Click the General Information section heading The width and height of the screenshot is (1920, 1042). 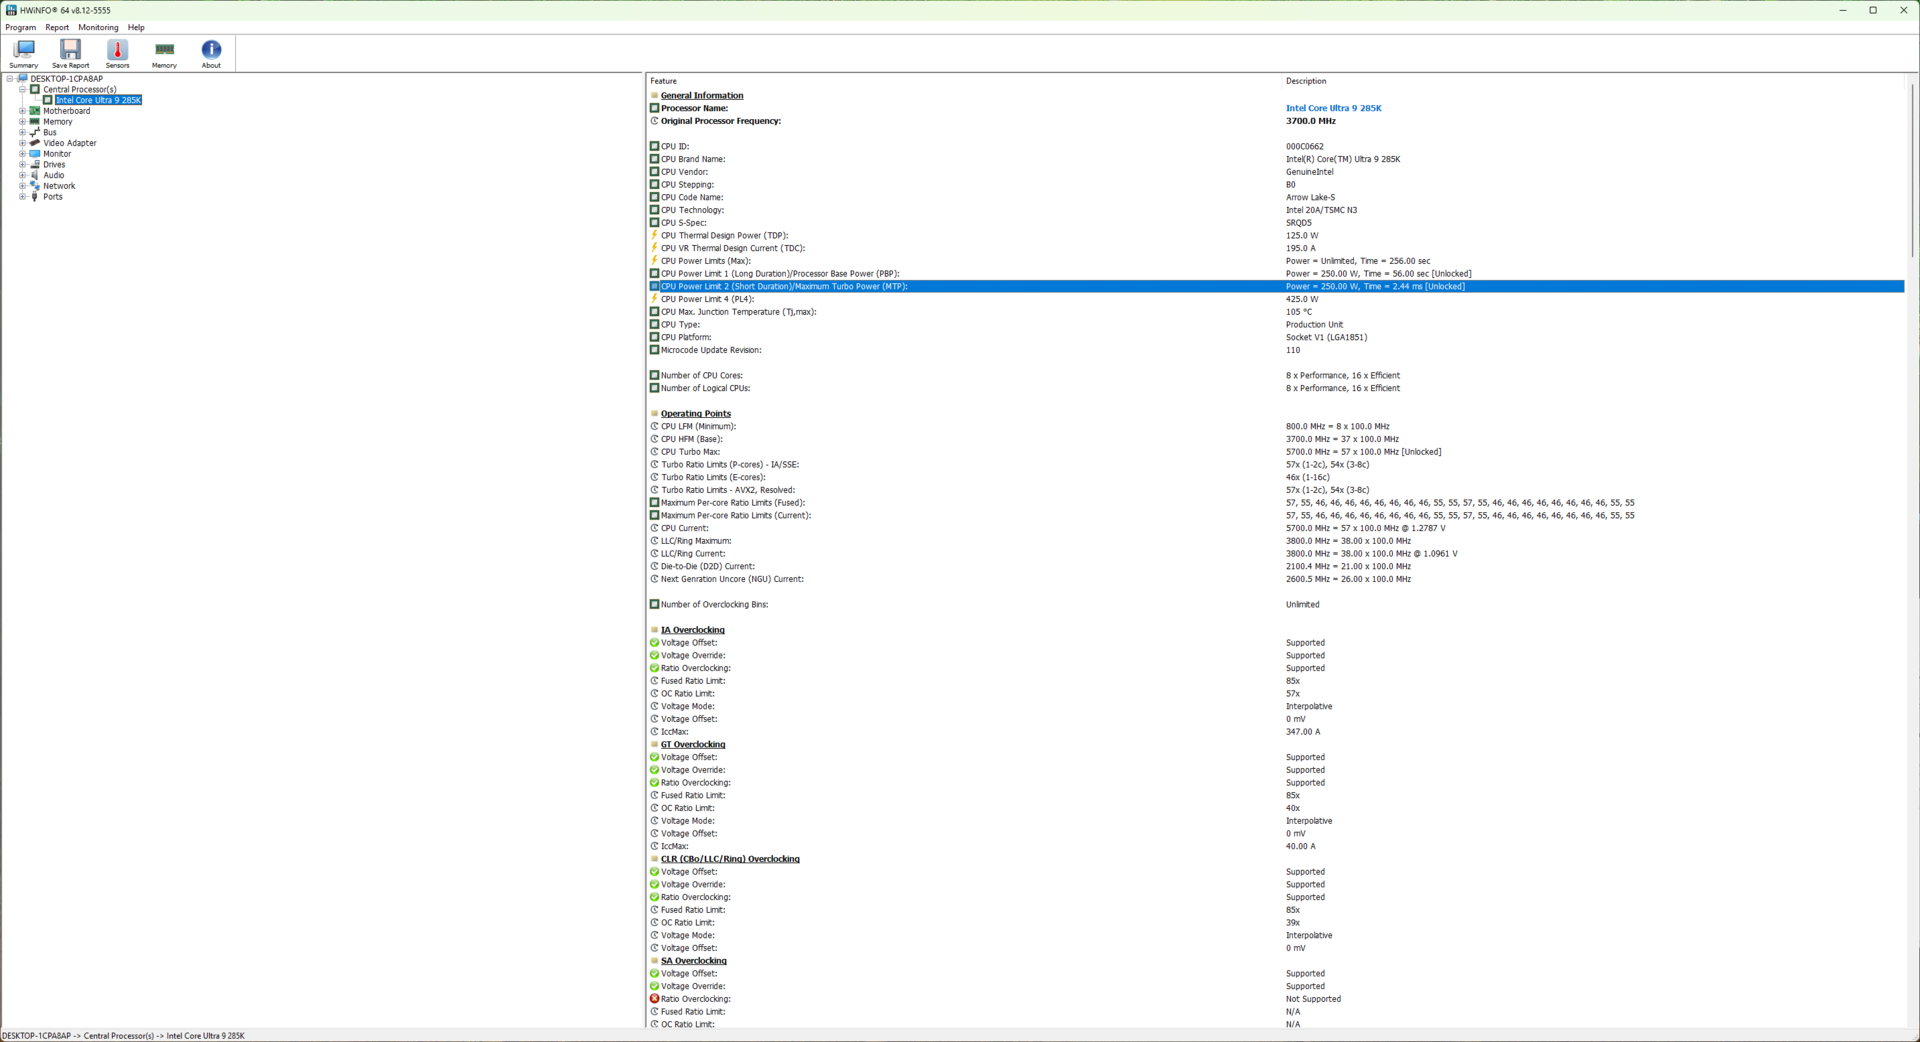coord(702,96)
